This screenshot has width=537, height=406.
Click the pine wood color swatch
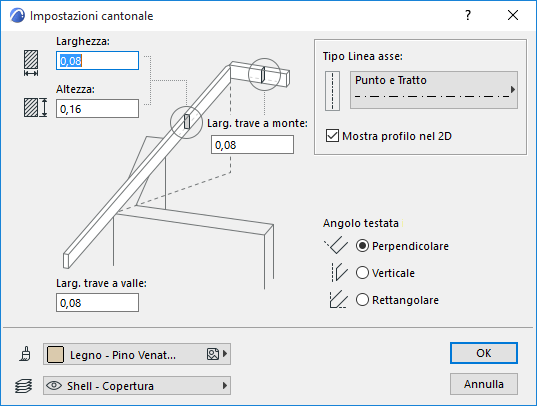click(x=55, y=354)
